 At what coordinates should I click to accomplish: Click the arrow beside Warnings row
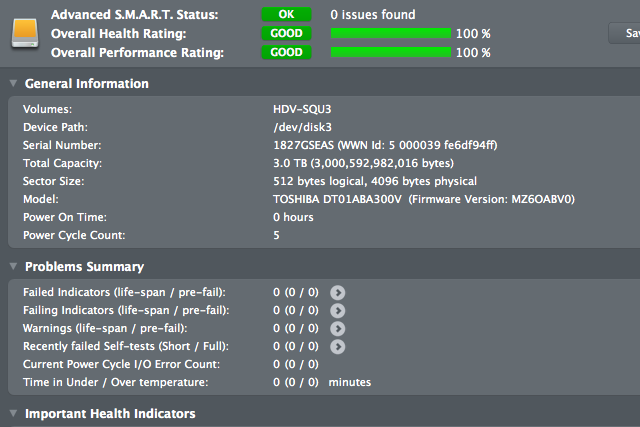(x=338, y=328)
